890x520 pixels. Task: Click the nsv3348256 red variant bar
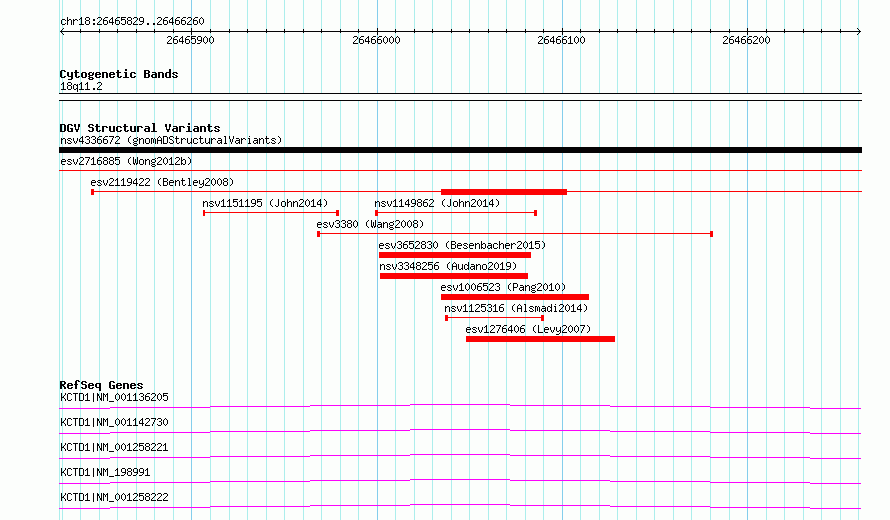(454, 276)
